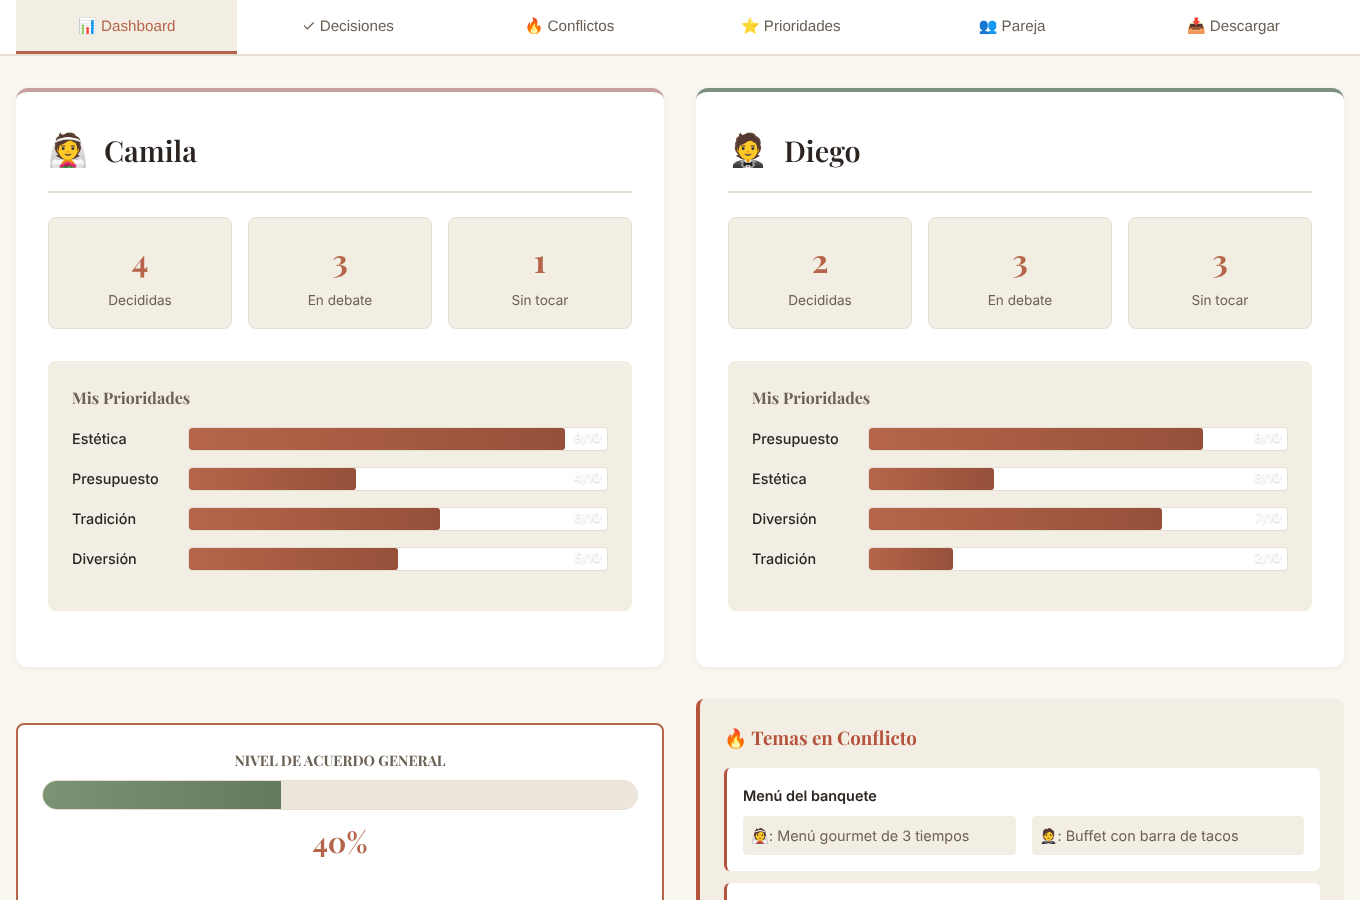
Task: Click the Diego name heading
Action: (822, 152)
